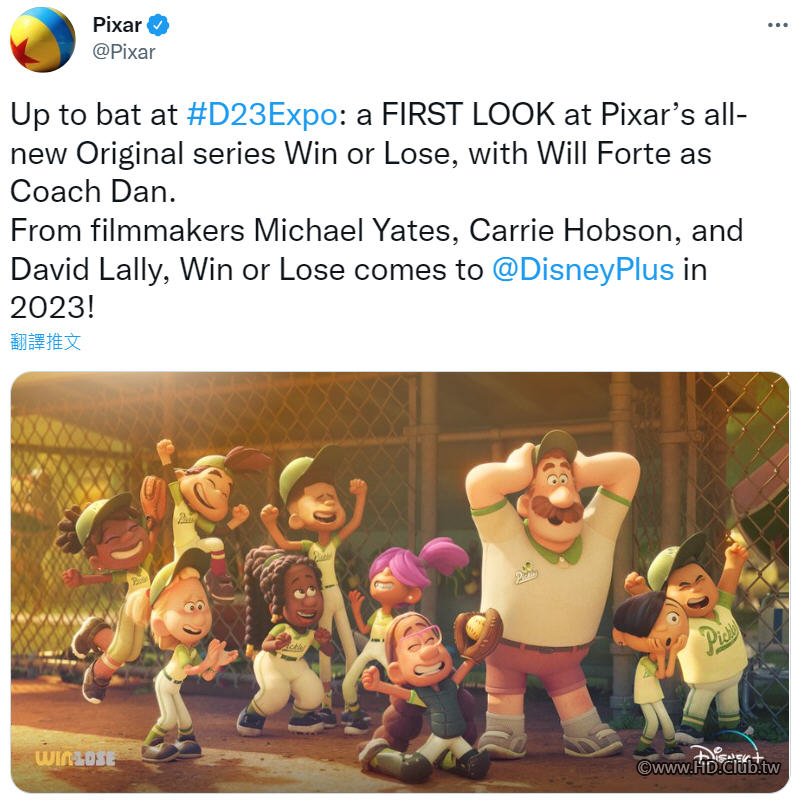Open the Pixar Luxo ball profile avatar

coord(43,39)
